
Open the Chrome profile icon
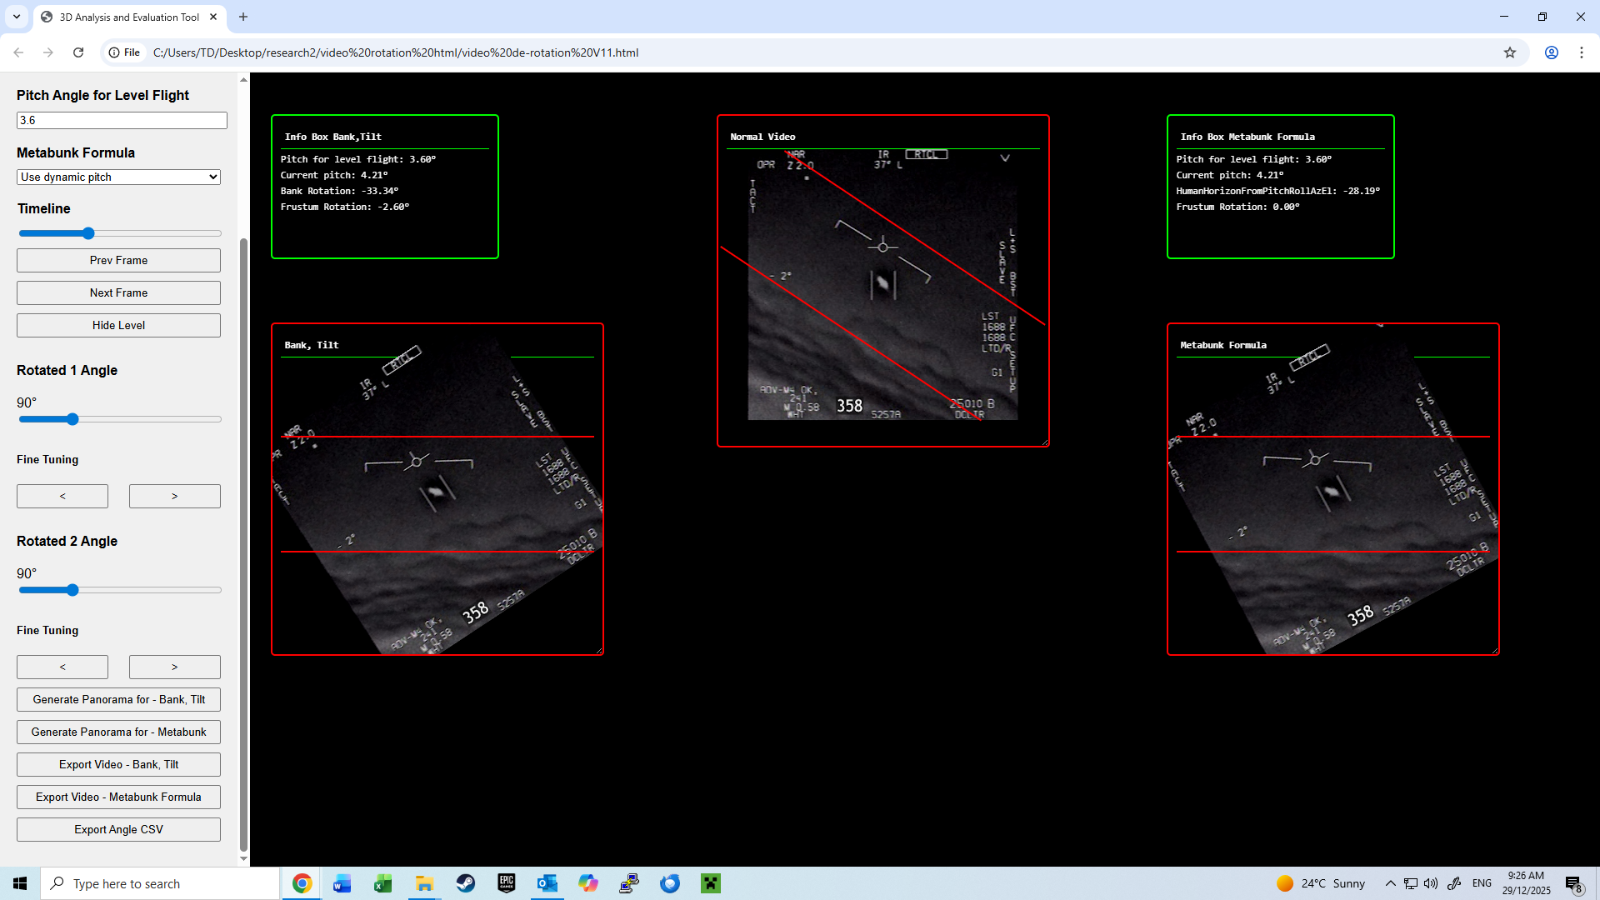tap(1551, 52)
